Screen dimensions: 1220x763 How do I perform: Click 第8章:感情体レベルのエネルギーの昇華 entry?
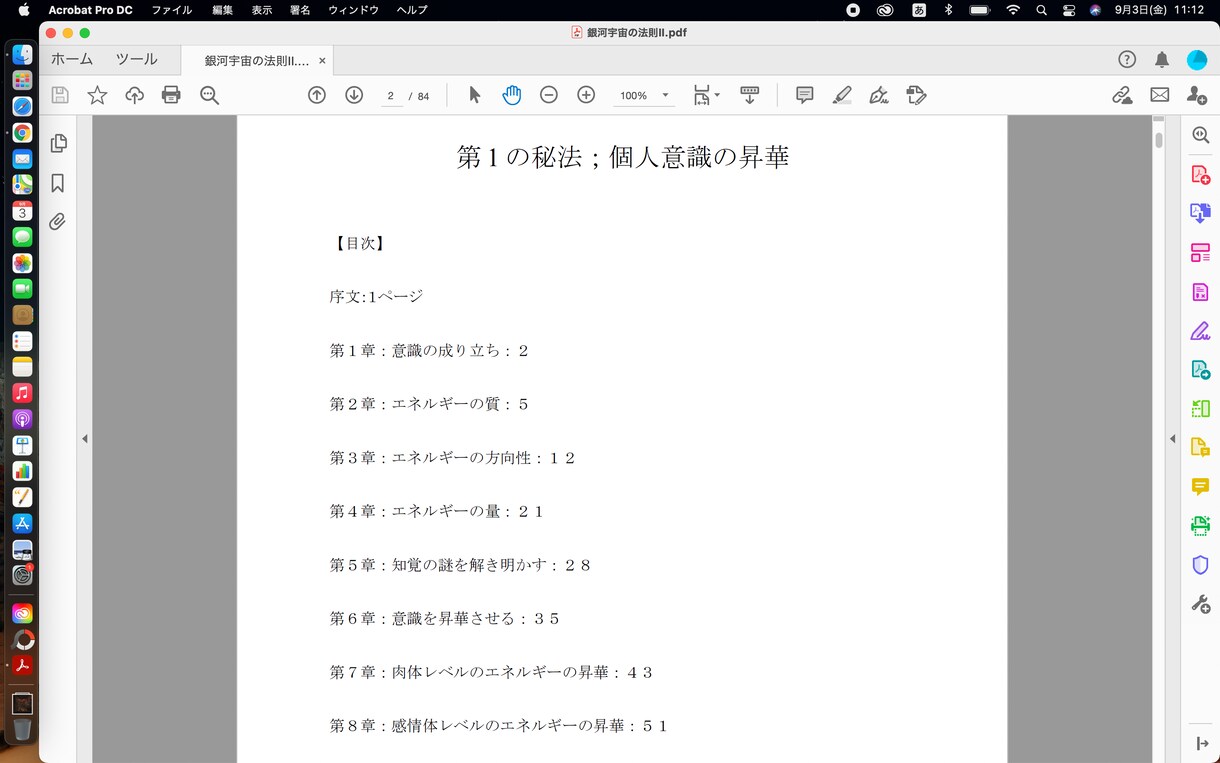click(x=499, y=726)
